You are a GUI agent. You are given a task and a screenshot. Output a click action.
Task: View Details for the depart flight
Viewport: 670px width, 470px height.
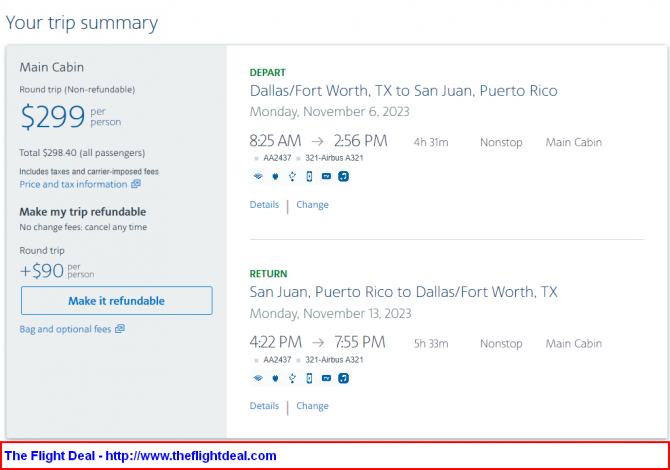tap(264, 205)
